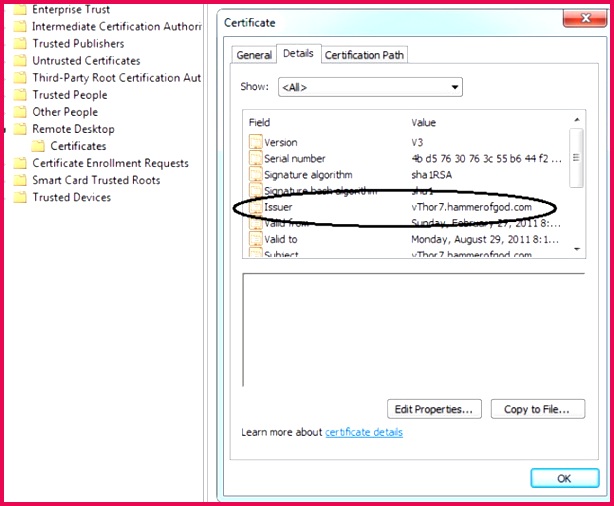
Task: Click the Third-Party Root Certification folder icon
Action: (20, 78)
